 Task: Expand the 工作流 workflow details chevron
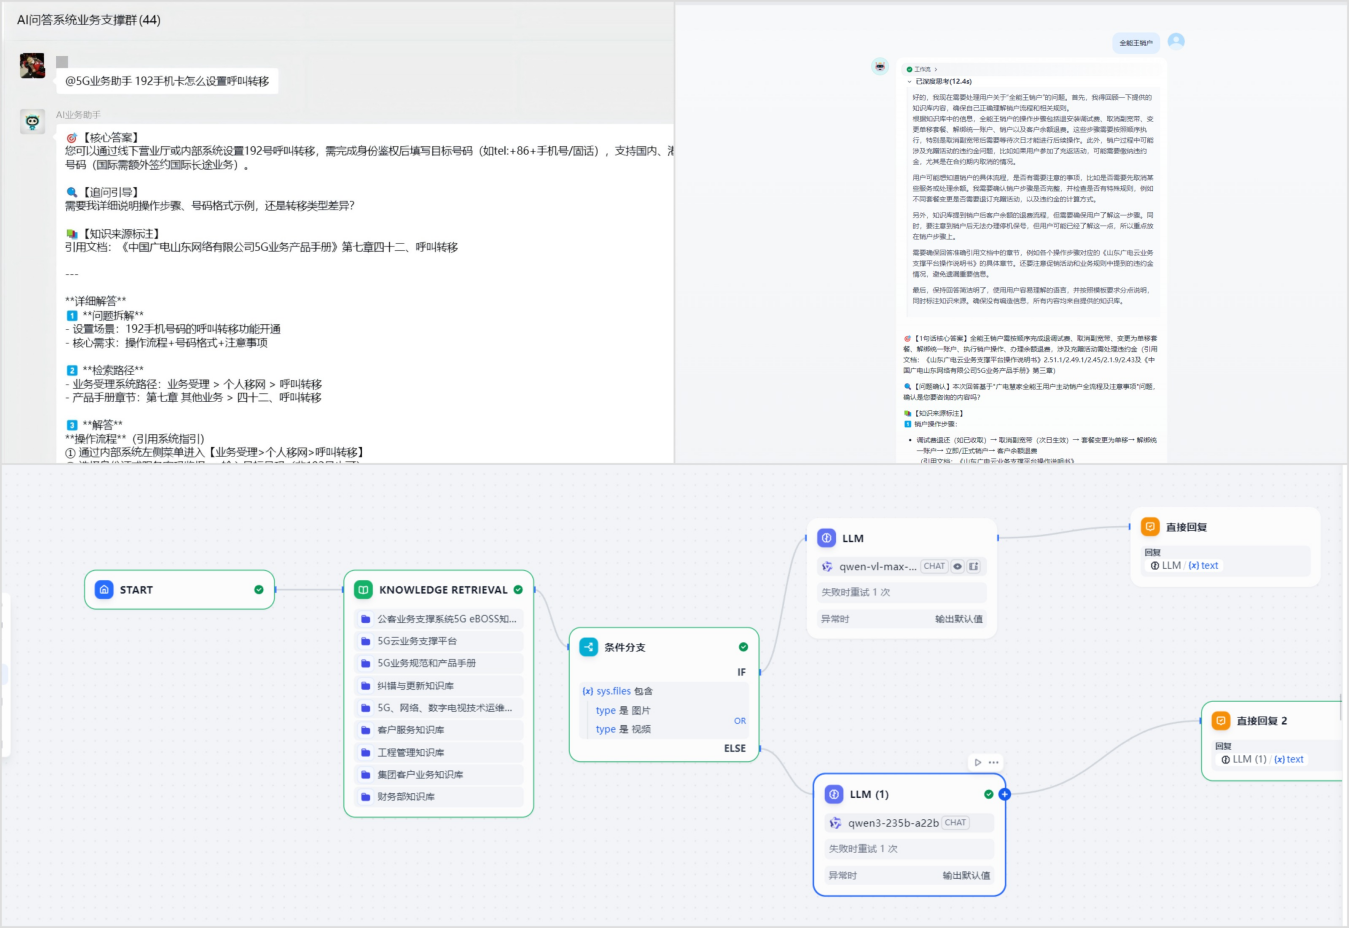pos(936,69)
